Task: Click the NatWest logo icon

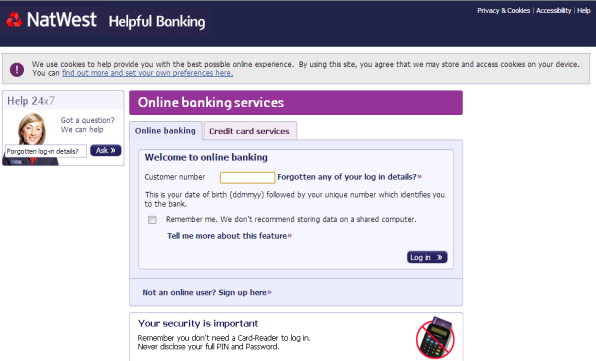Action: [14, 20]
